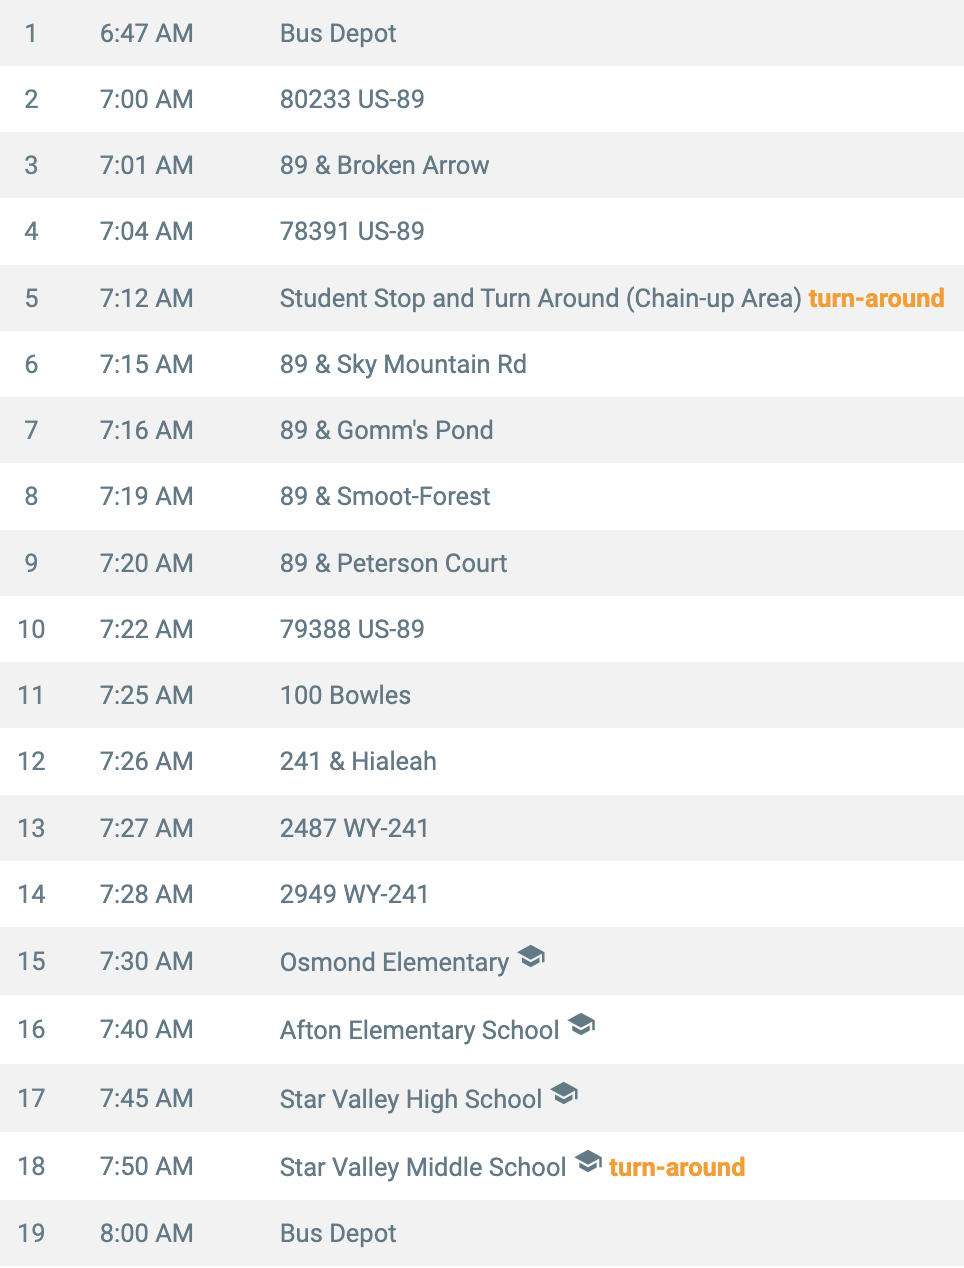
Task: Click the graduation cap beside Star Valley Middle School
Action: tap(589, 1162)
